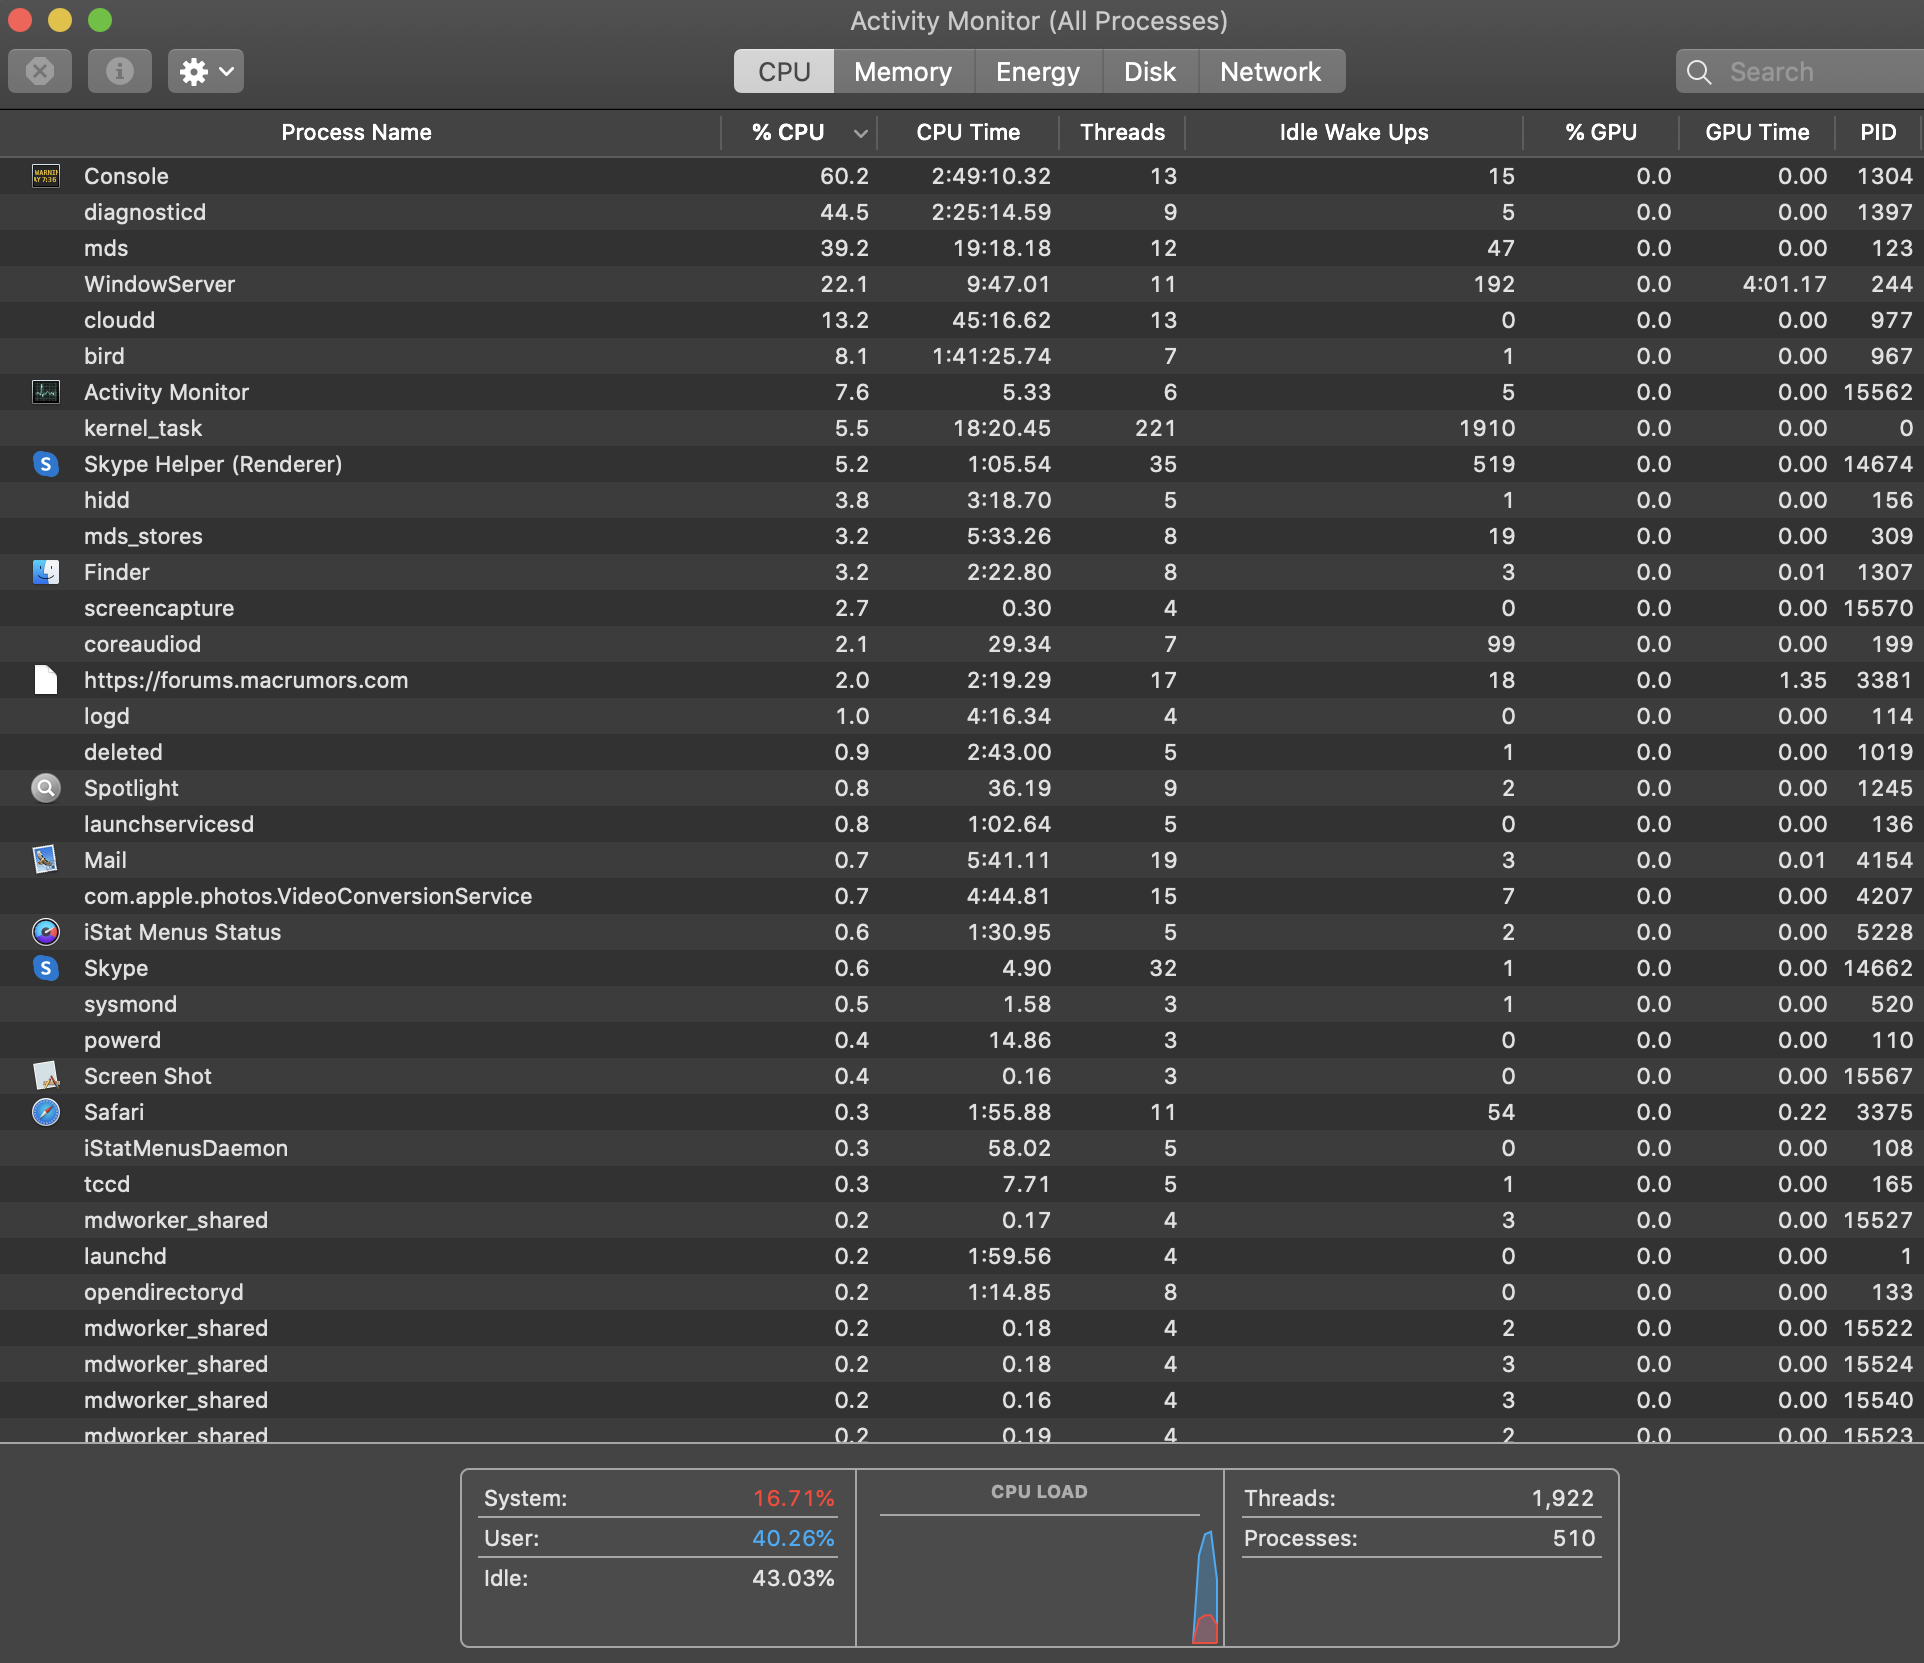Select com.apple.photos.VideoConversionService row

click(x=962, y=896)
